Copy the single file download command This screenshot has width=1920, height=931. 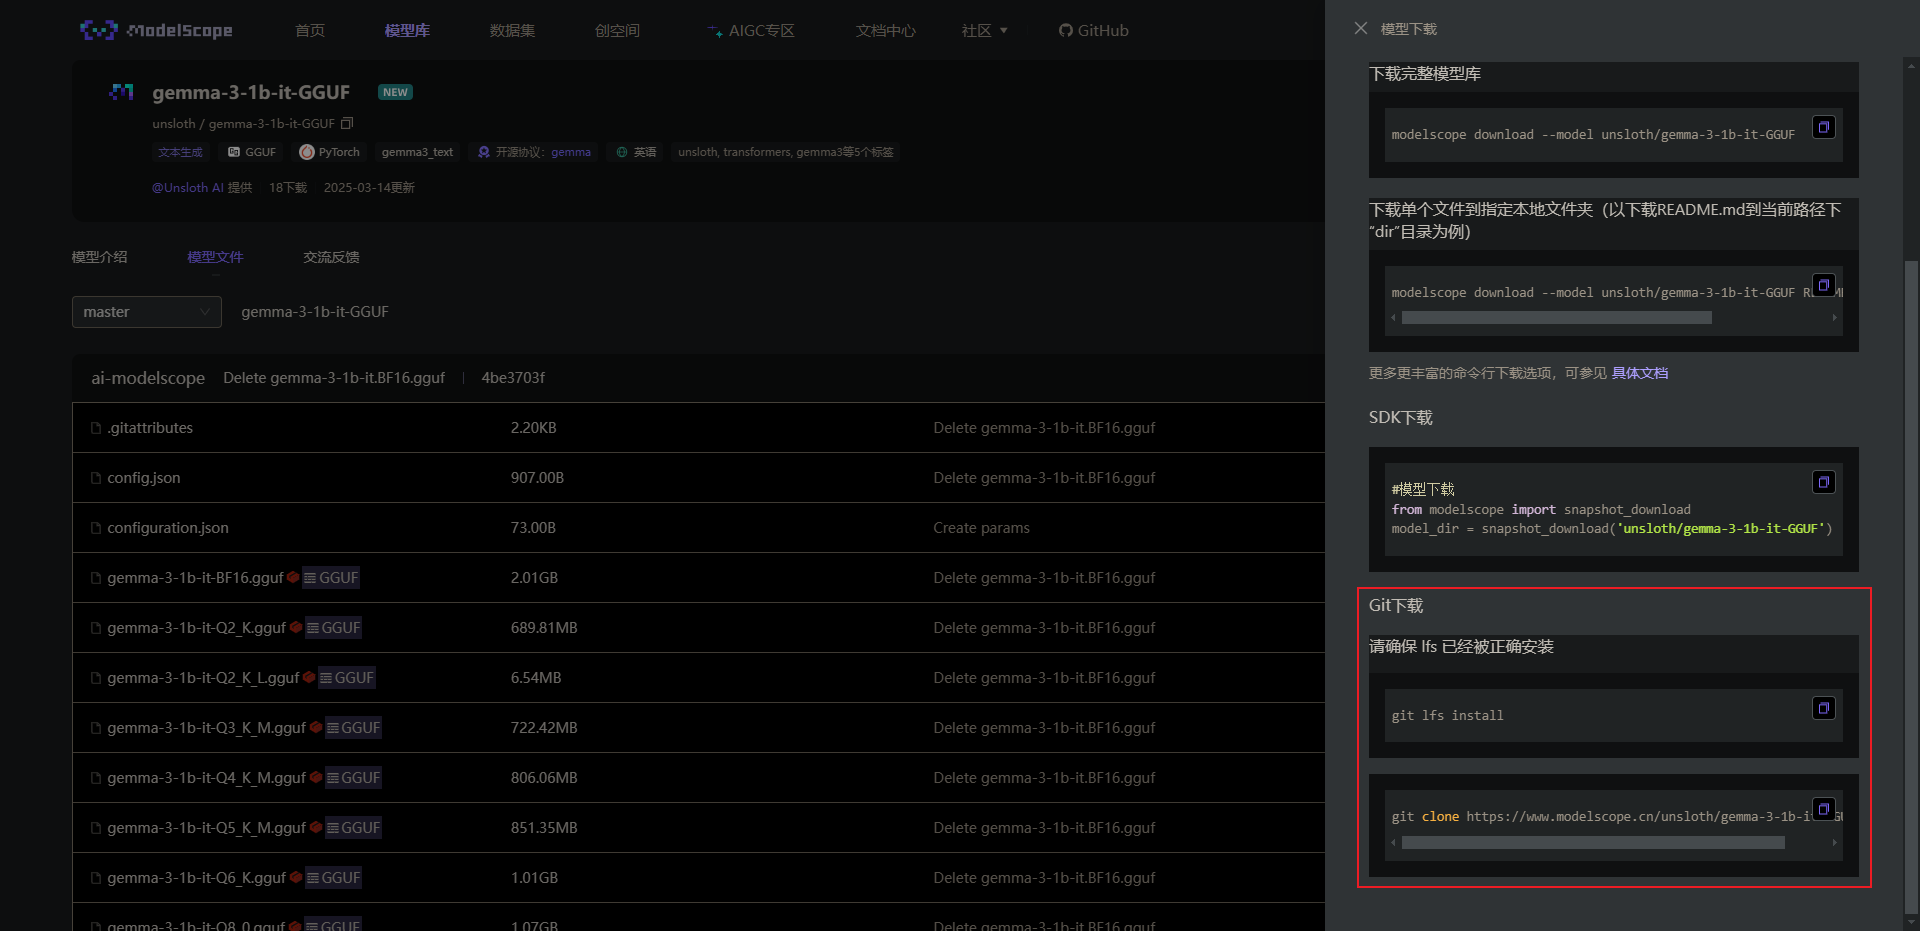pyautogui.click(x=1824, y=285)
